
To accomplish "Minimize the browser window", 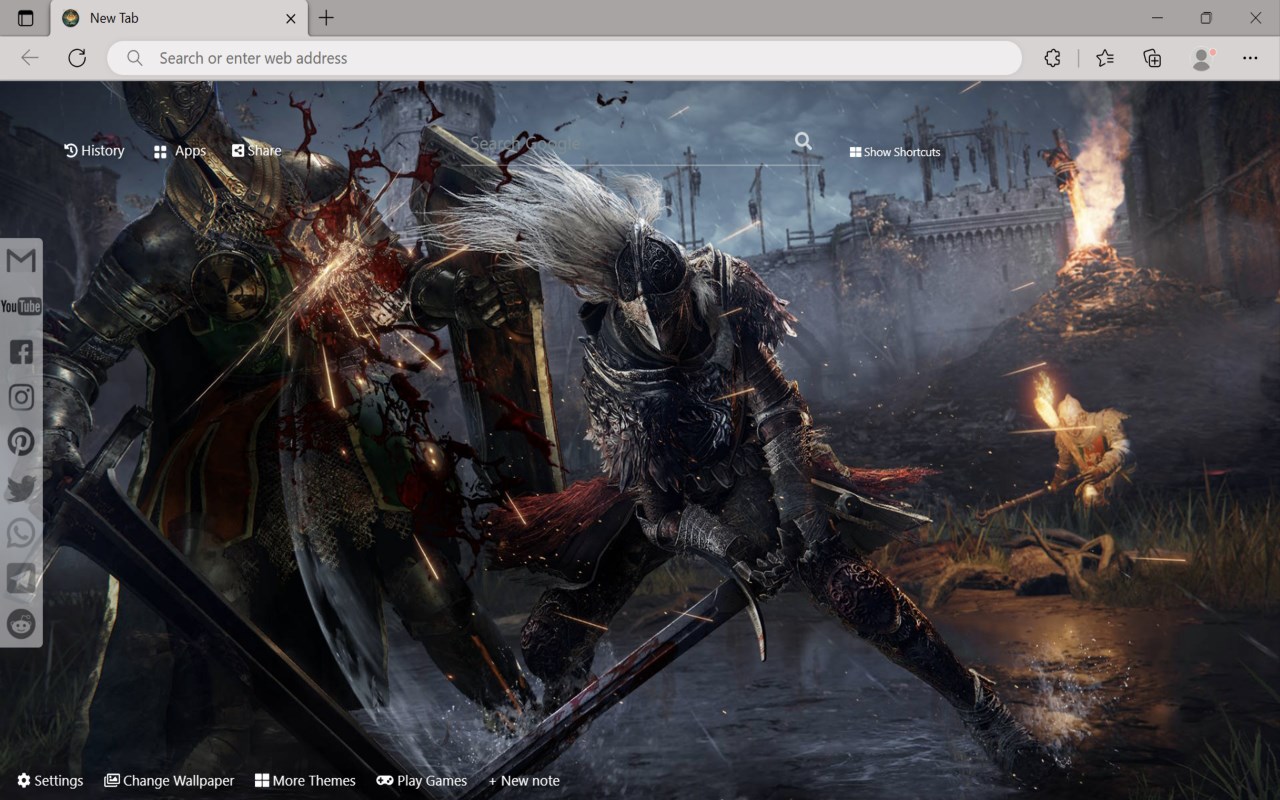I will click(1157, 18).
